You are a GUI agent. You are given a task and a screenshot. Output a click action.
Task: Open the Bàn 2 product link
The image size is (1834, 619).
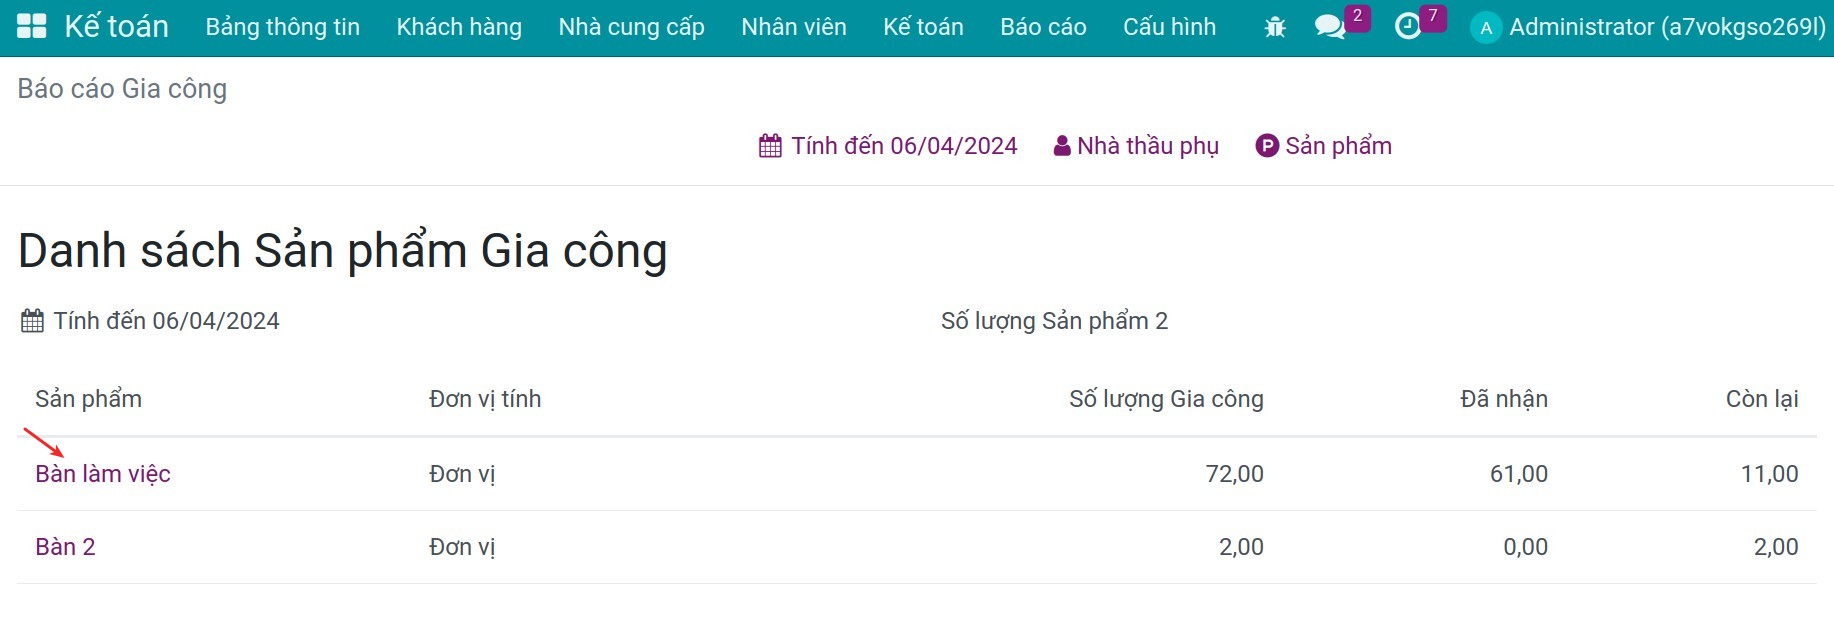64,546
